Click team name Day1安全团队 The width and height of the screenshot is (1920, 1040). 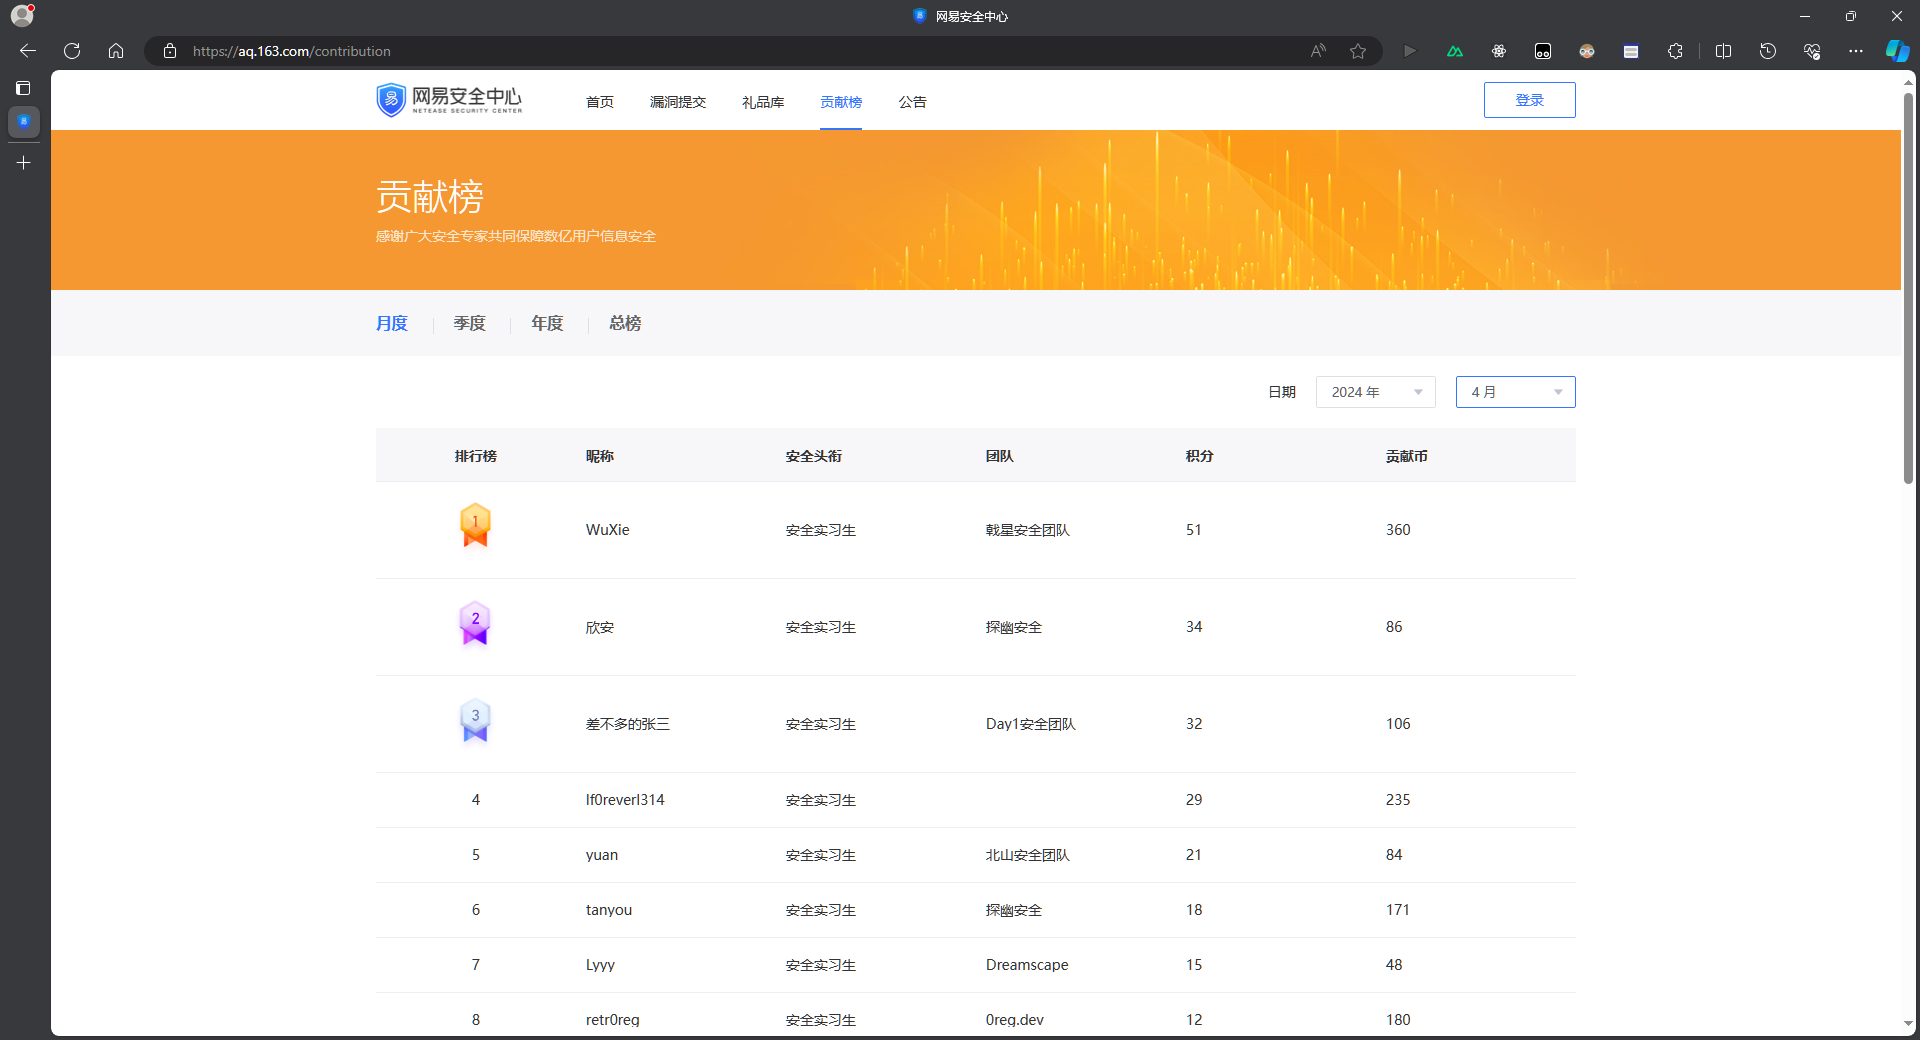tap(1031, 724)
